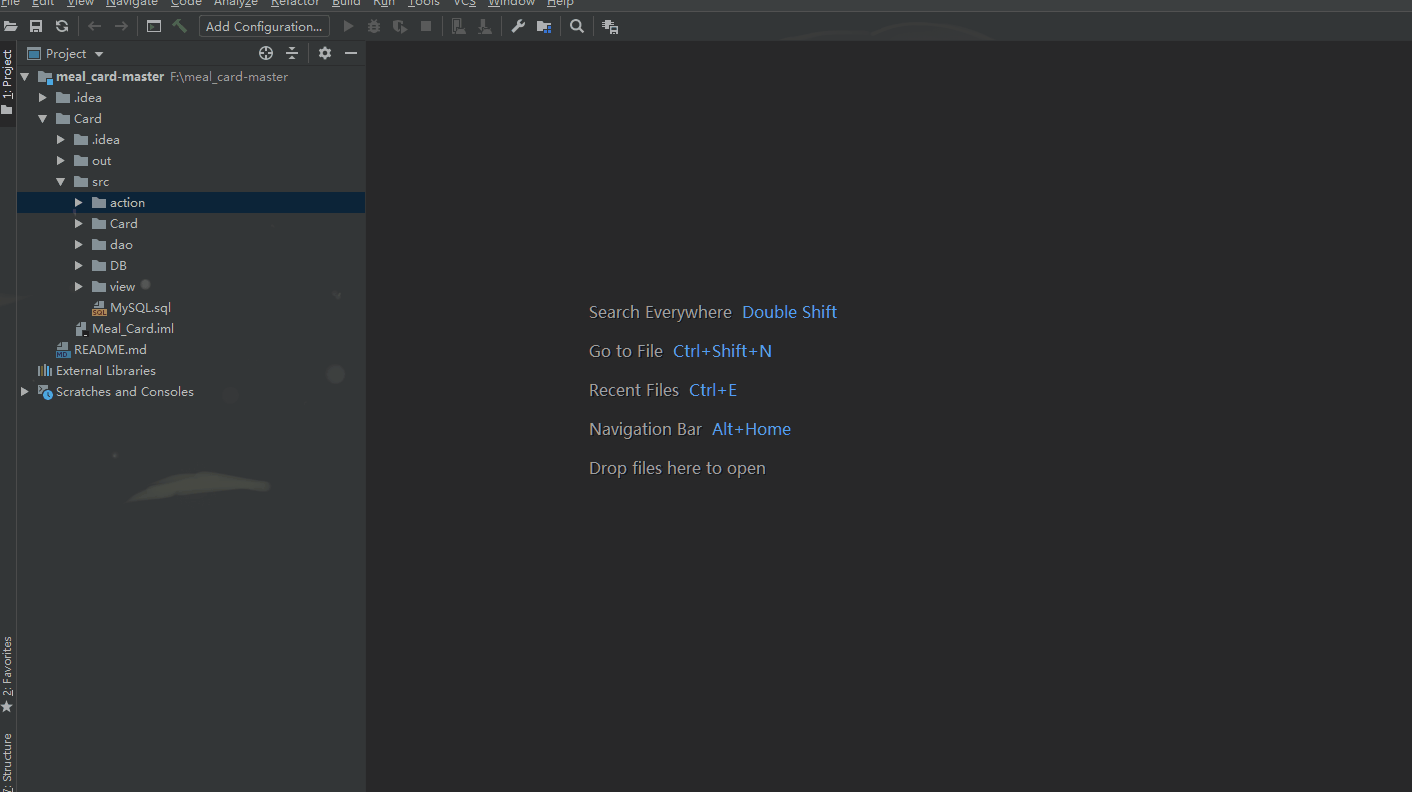Expand the out folder arrow

[61, 161]
